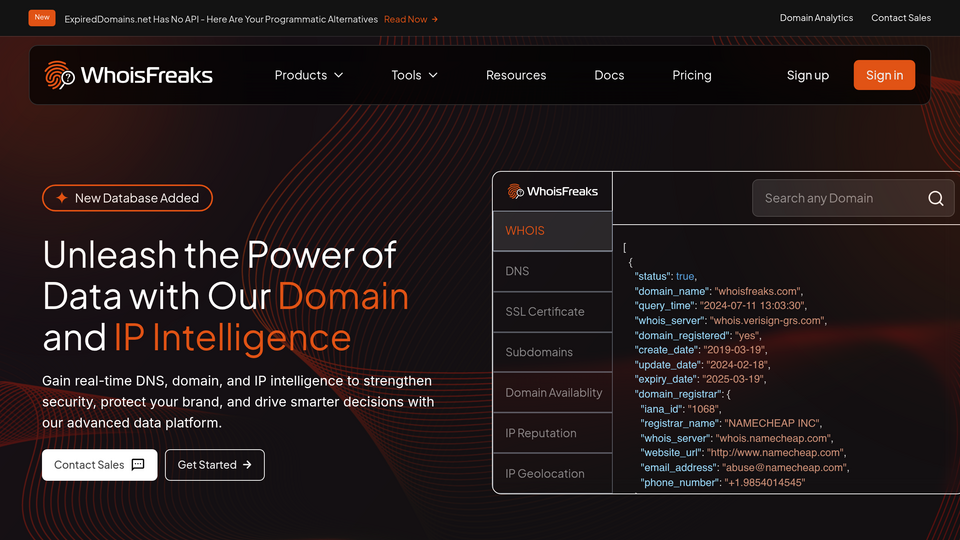This screenshot has height=540, width=960.
Task: Click the "status": true JSON line
Action: (666, 277)
